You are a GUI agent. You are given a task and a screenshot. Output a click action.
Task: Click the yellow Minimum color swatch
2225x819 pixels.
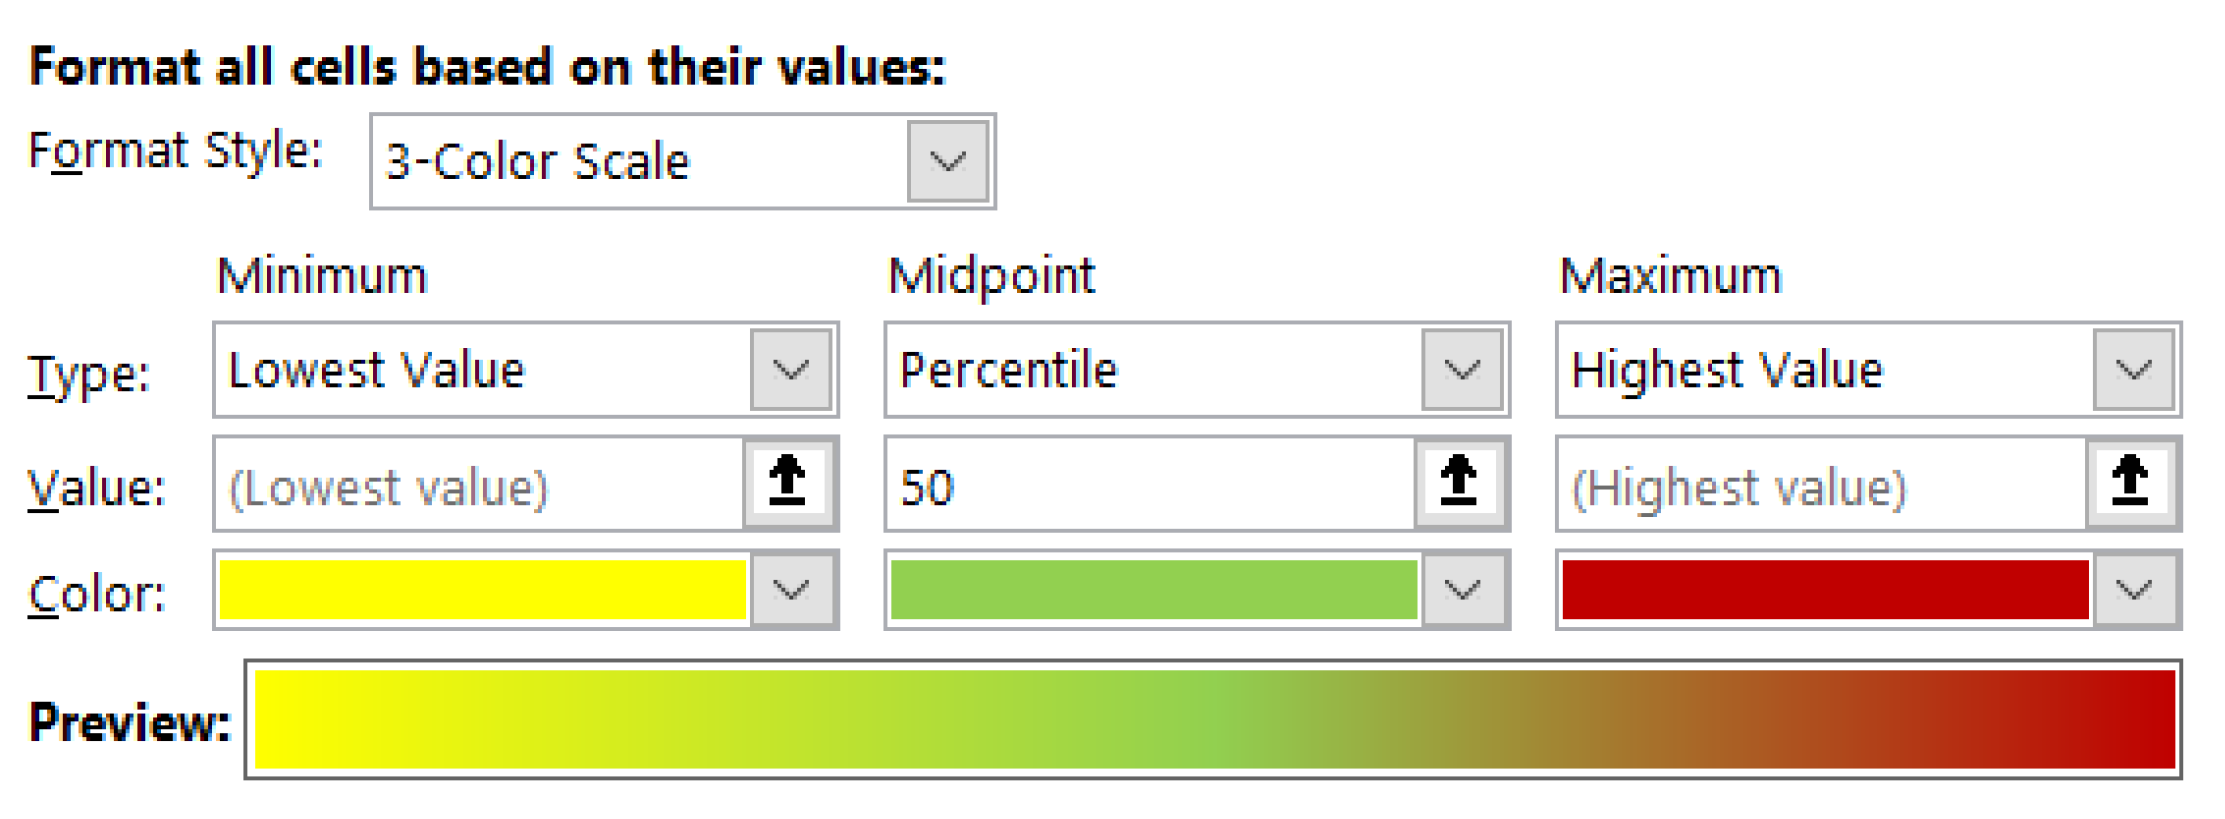(x=482, y=590)
